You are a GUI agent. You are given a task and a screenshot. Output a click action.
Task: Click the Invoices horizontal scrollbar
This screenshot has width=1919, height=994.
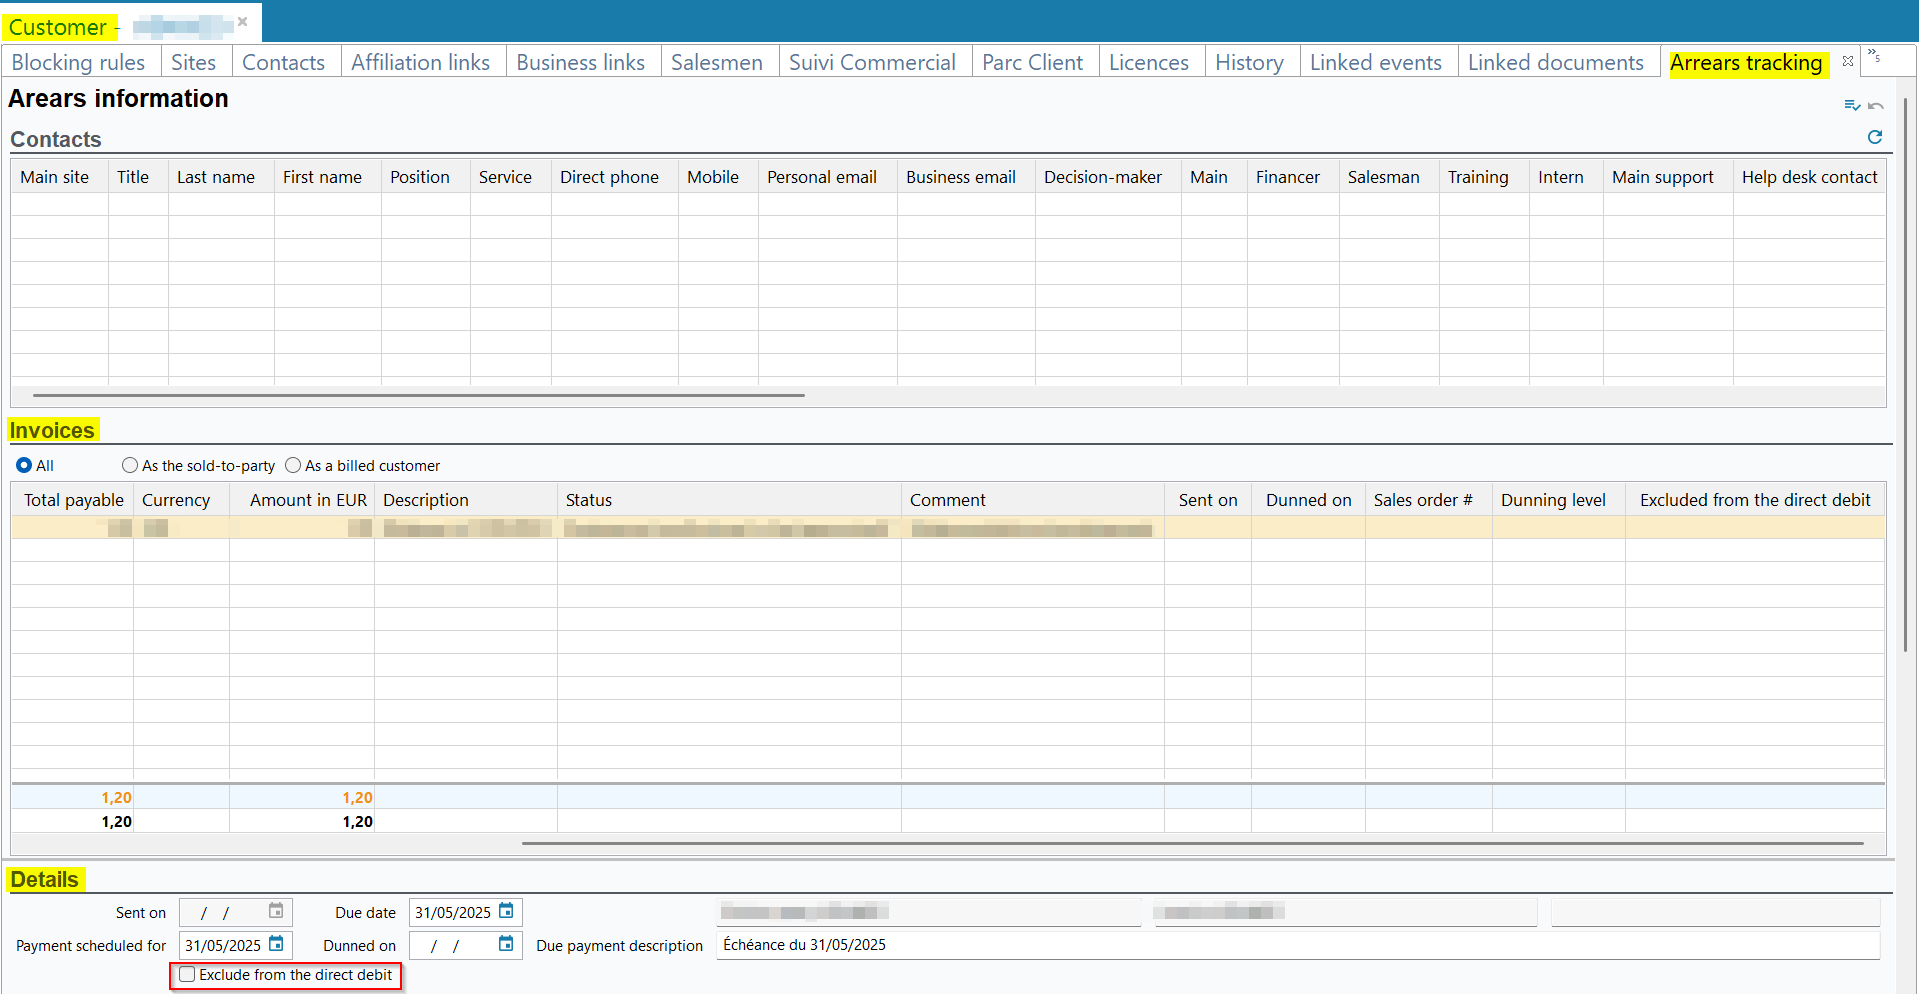tap(1190, 843)
